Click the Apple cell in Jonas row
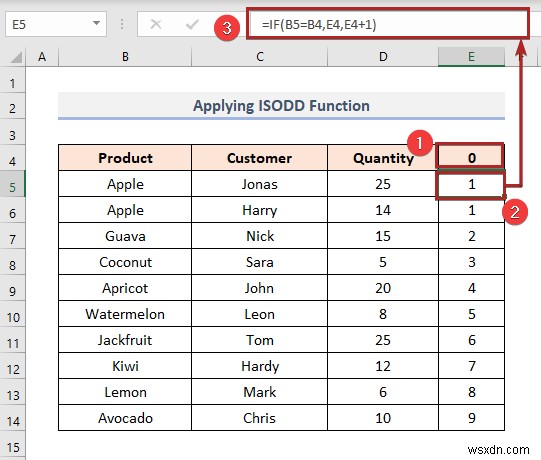 [125, 184]
